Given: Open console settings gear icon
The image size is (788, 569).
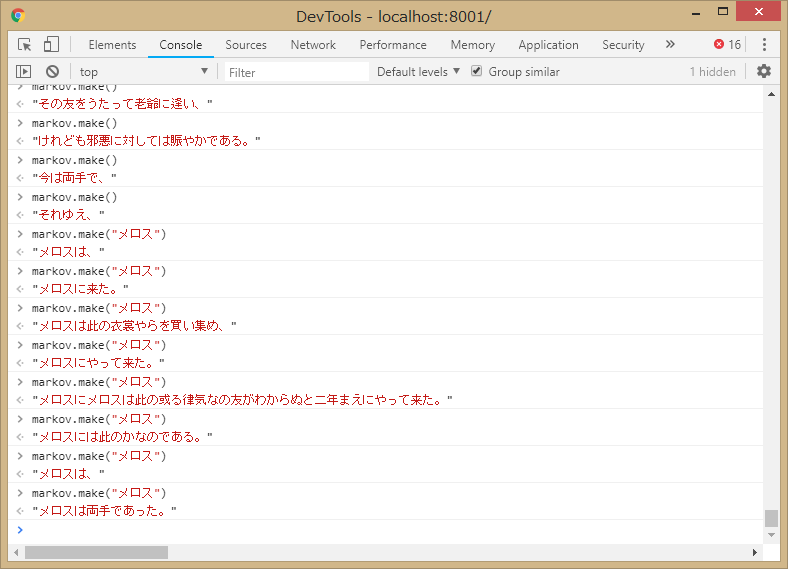Looking at the screenshot, I should click(764, 72).
